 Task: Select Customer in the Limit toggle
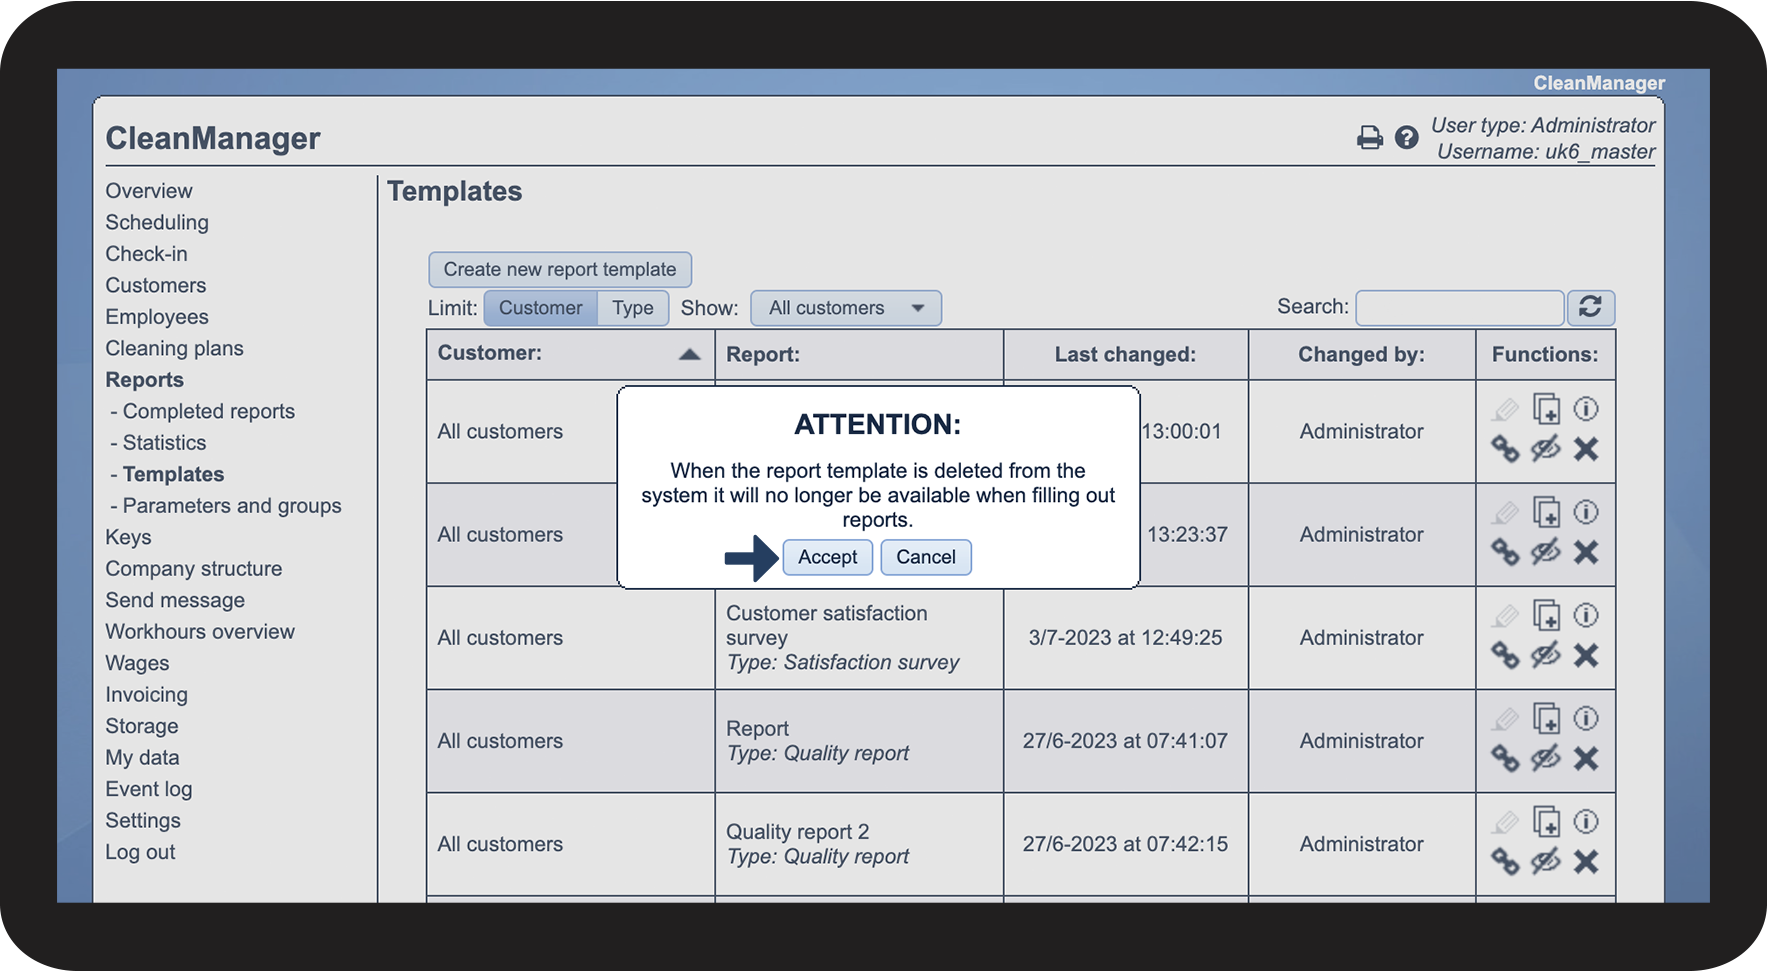tap(540, 308)
